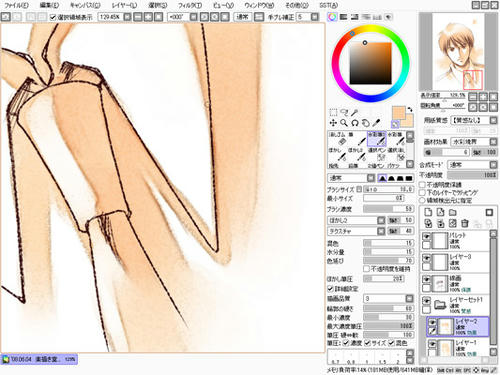Enable 不透明度保護 preserve opacity checkbox
The width and height of the screenshot is (500, 375).
click(422, 185)
